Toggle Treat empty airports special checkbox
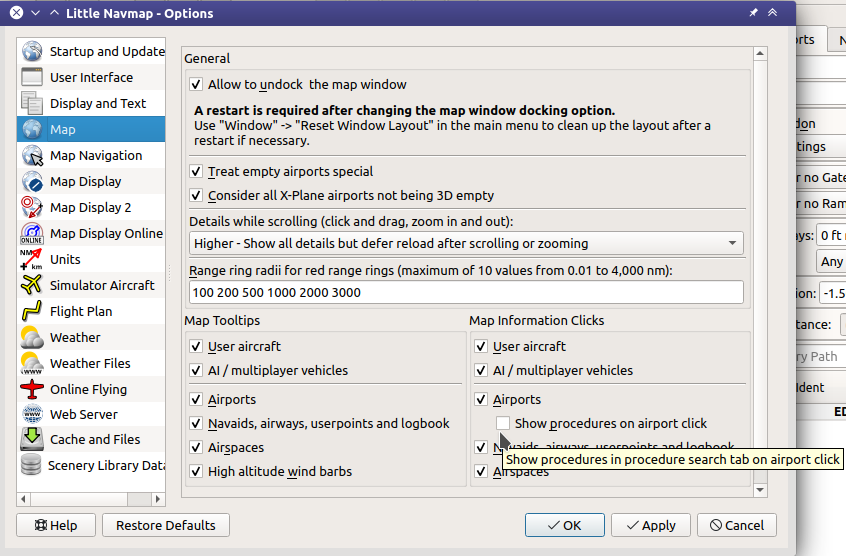The image size is (846, 556). [x=196, y=171]
